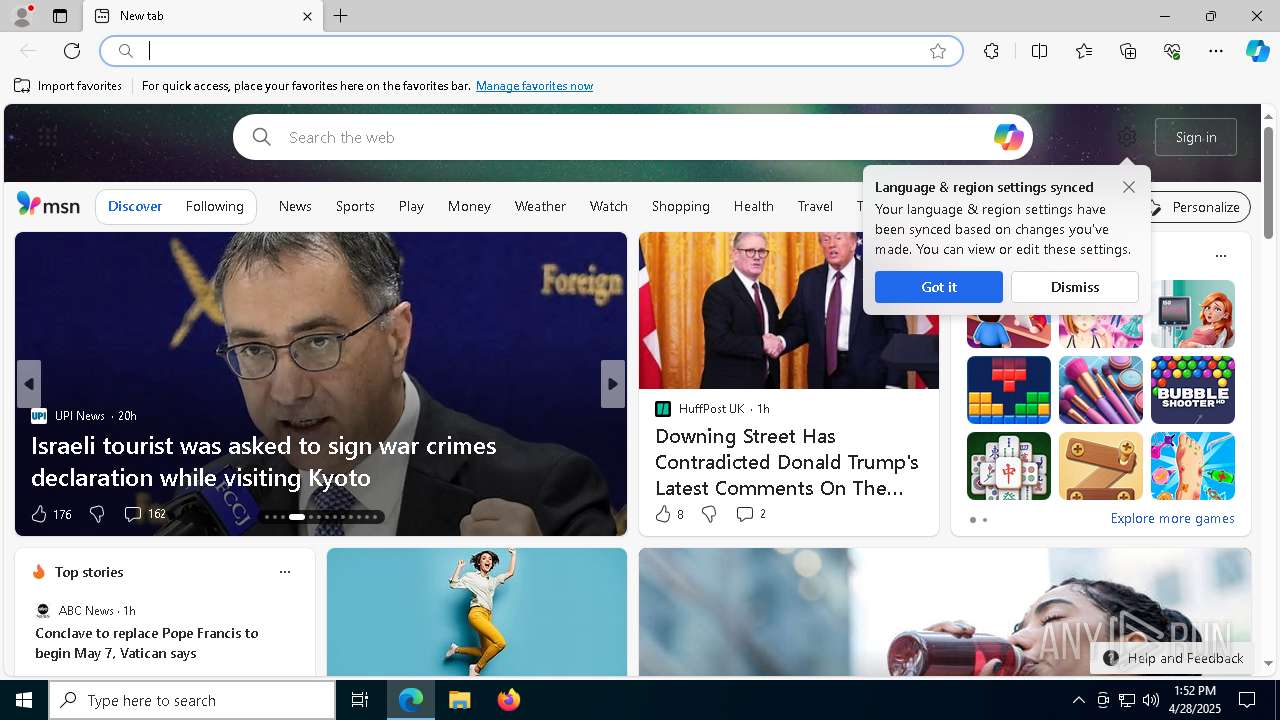This screenshot has width=1280, height=720.
Task: Open the makeup brushes game tile
Action: click(1101, 390)
